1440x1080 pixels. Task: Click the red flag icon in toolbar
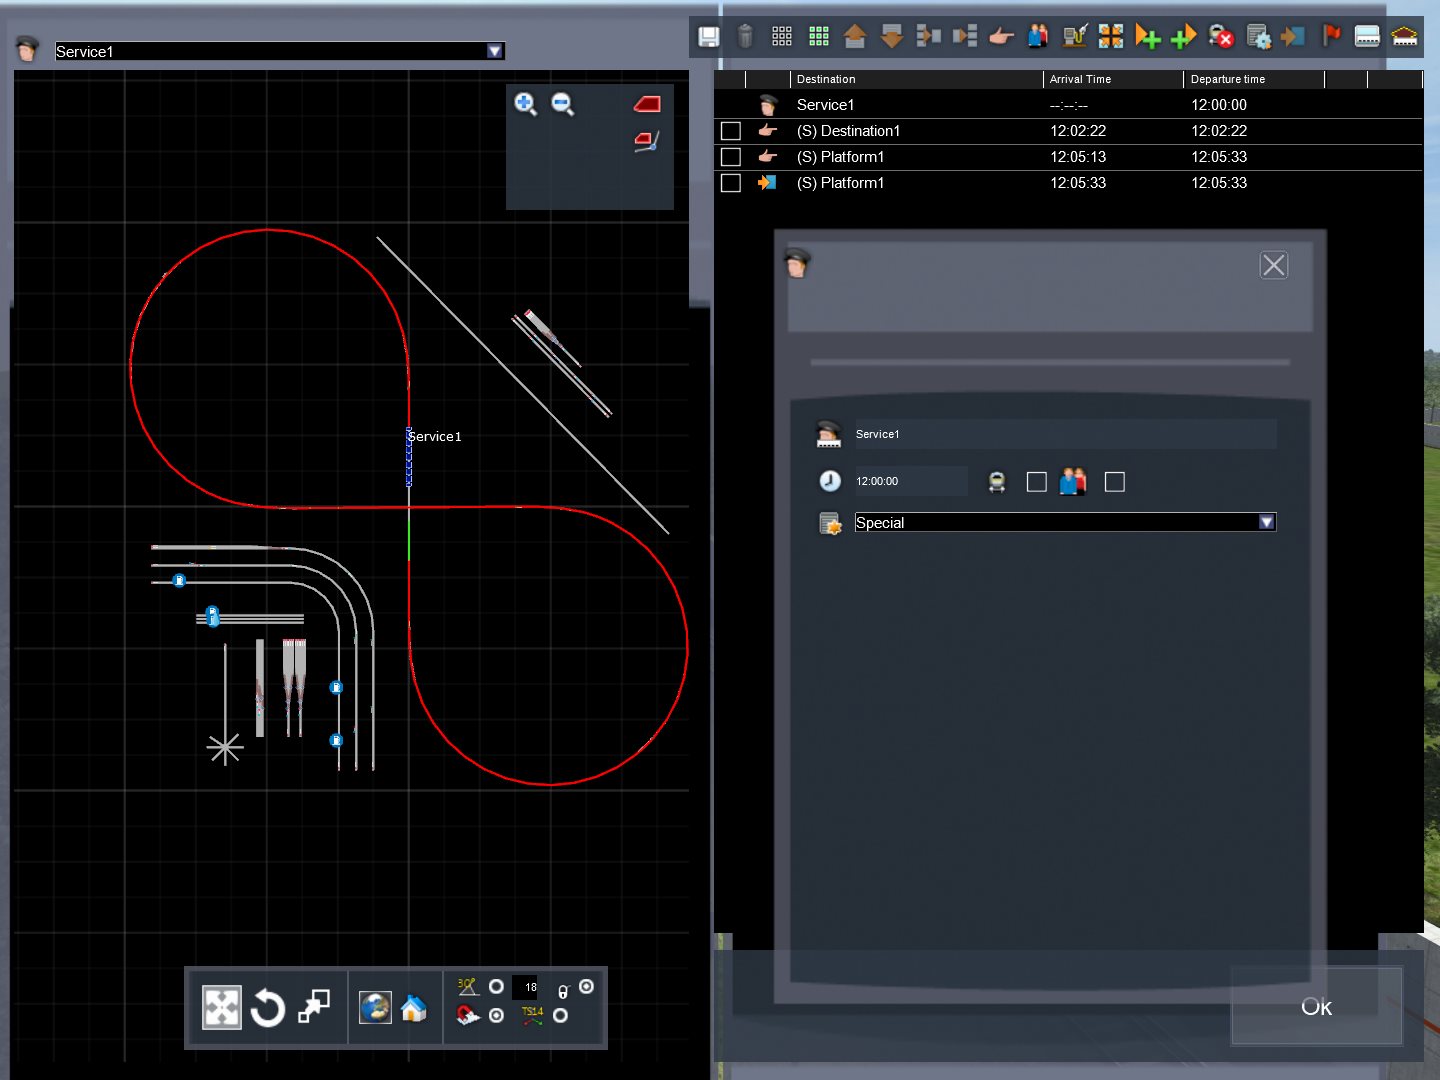pos(1331,37)
